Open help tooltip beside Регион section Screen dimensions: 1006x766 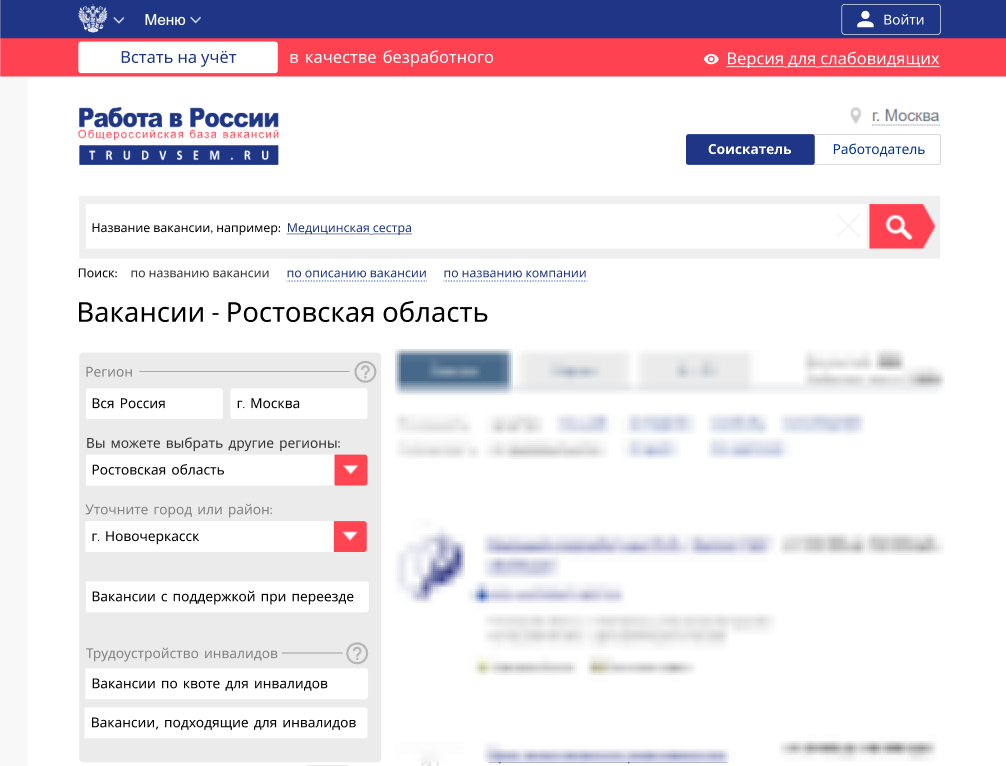365,372
